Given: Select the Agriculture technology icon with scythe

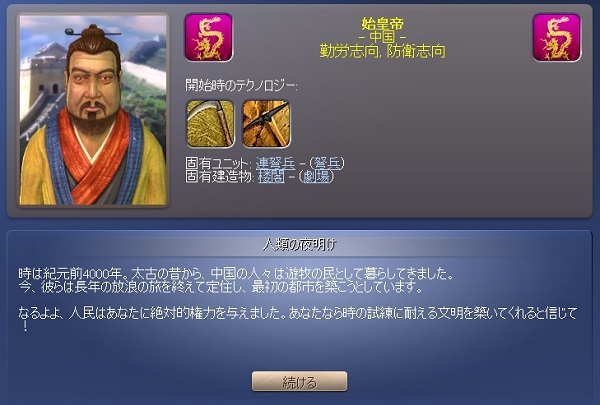Looking at the screenshot, I should (210, 124).
